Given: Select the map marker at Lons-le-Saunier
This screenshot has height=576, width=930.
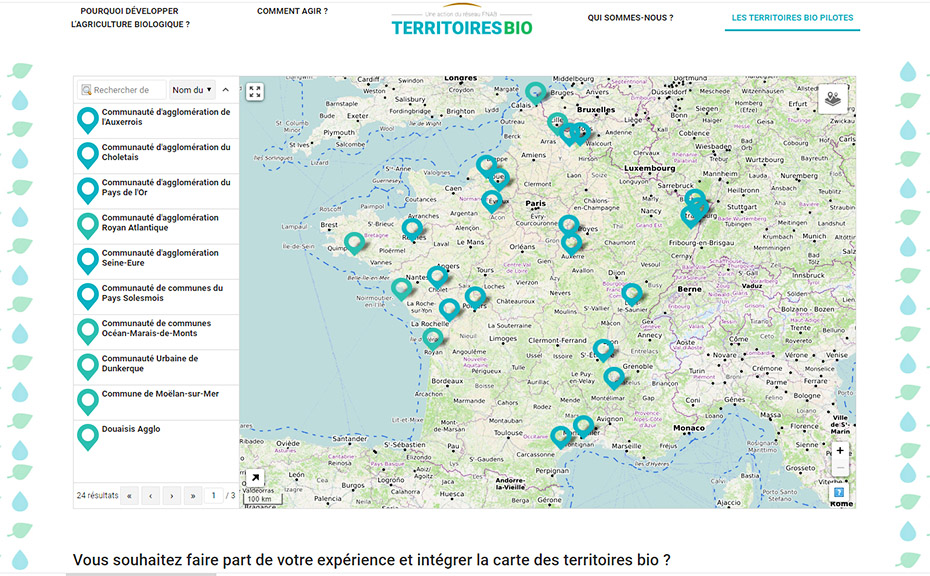Looking at the screenshot, I should [632, 293].
